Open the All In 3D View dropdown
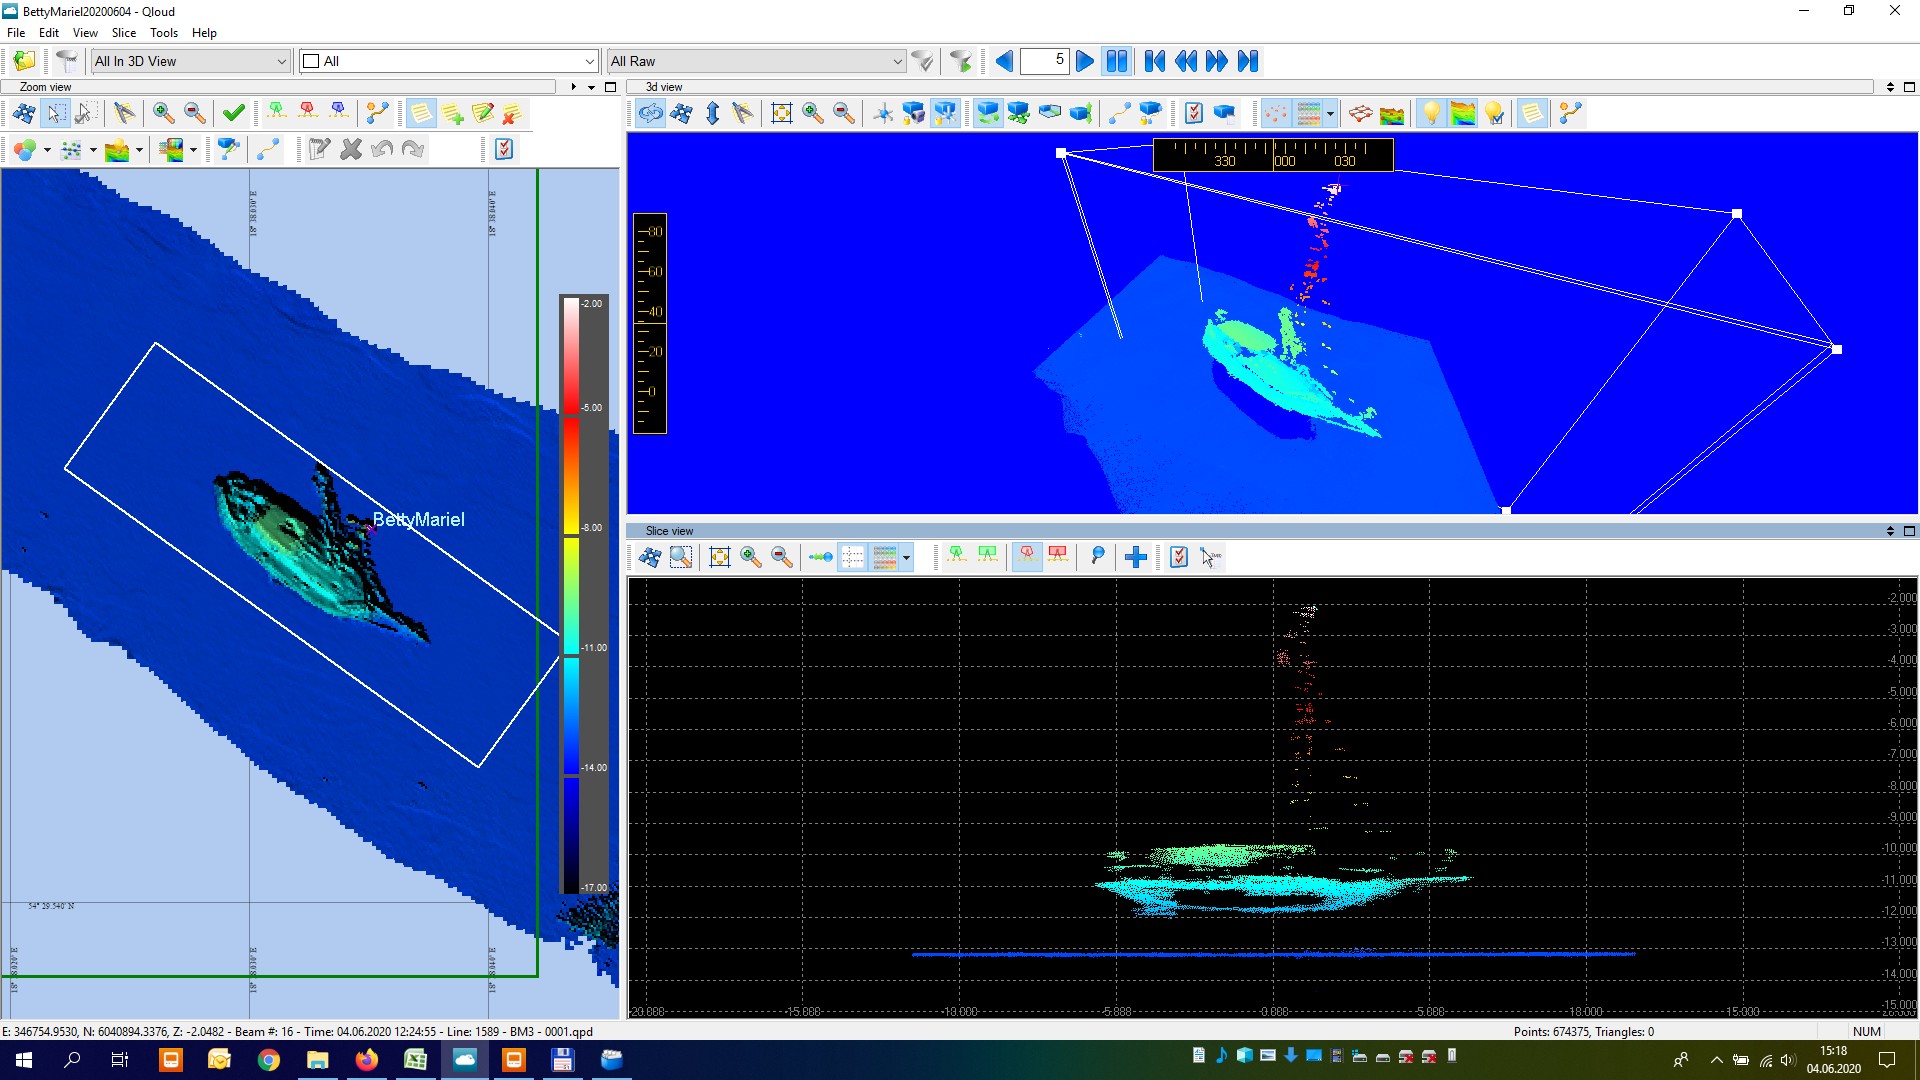Image resolution: width=1920 pixels, height=1080 pixels. click(x=281, y=61)
